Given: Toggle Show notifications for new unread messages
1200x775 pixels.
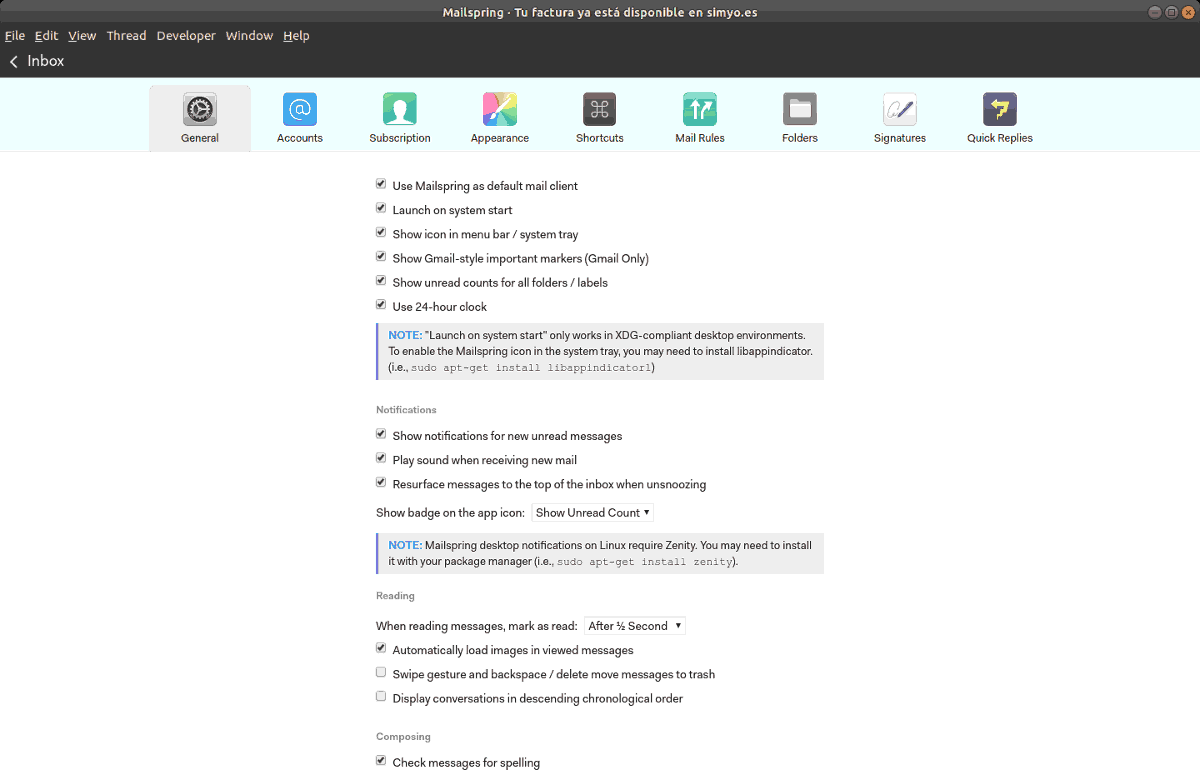Looking at the screenshot, I should pyautogui.click(x=381, y=434).
